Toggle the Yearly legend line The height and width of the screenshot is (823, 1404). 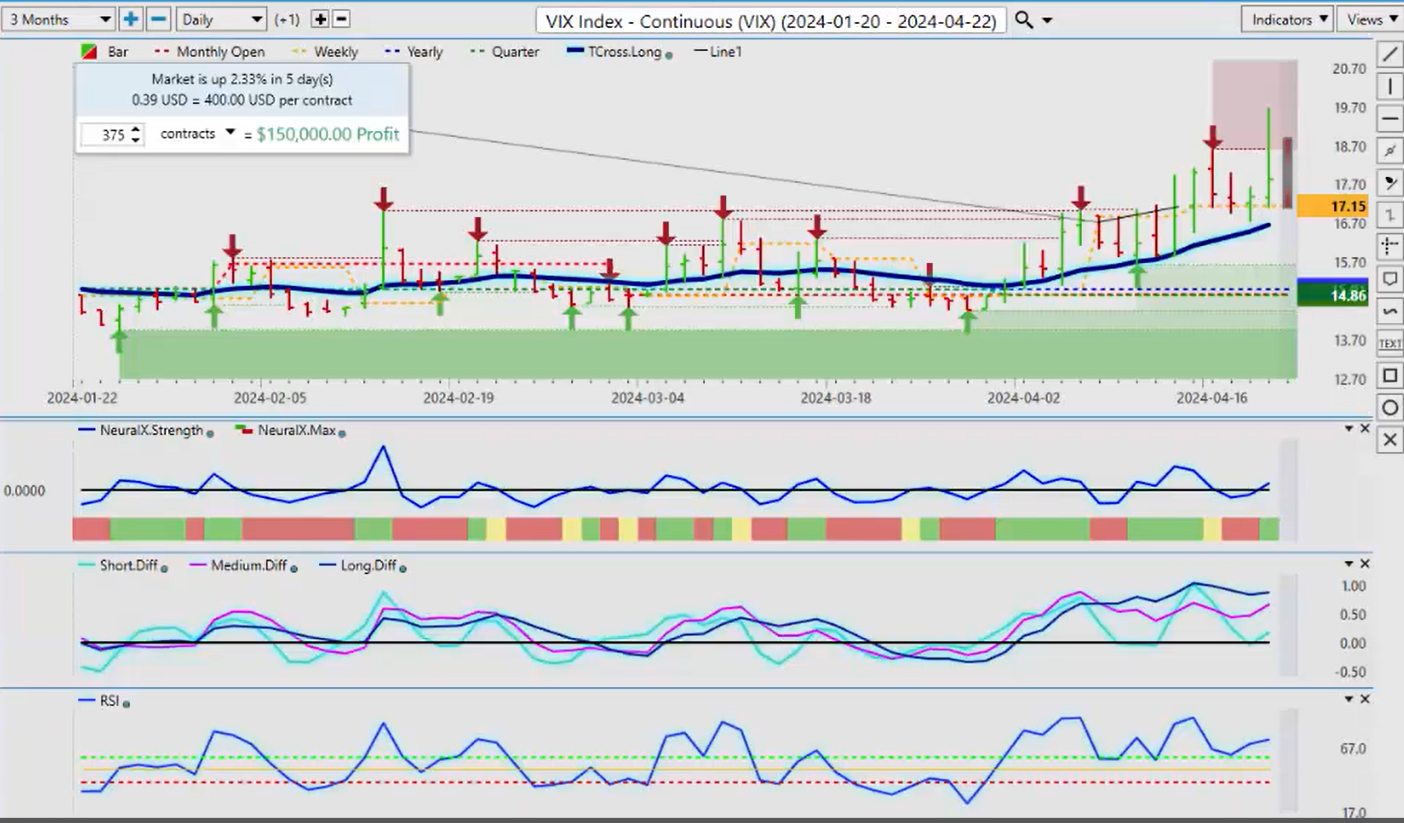(413, 52)
